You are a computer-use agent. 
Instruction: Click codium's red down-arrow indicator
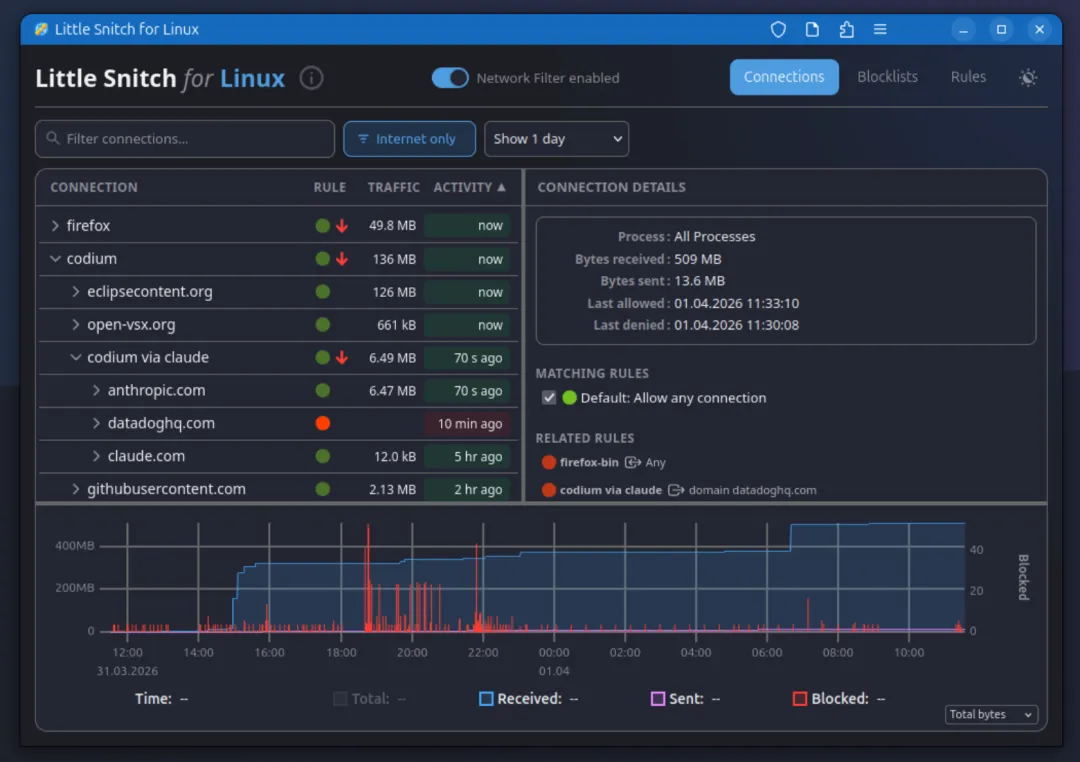click(342, 259)
